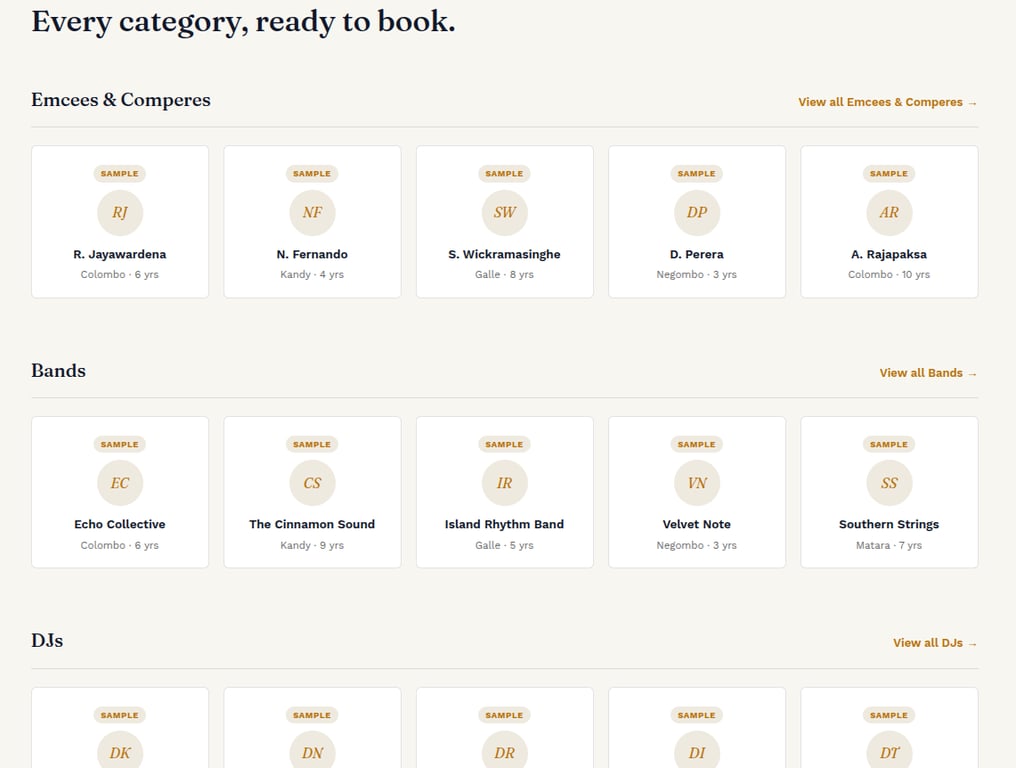This screenshot has height=768, width=1016.
Task: Open the View all Bands link
Action: click(928, 373)
